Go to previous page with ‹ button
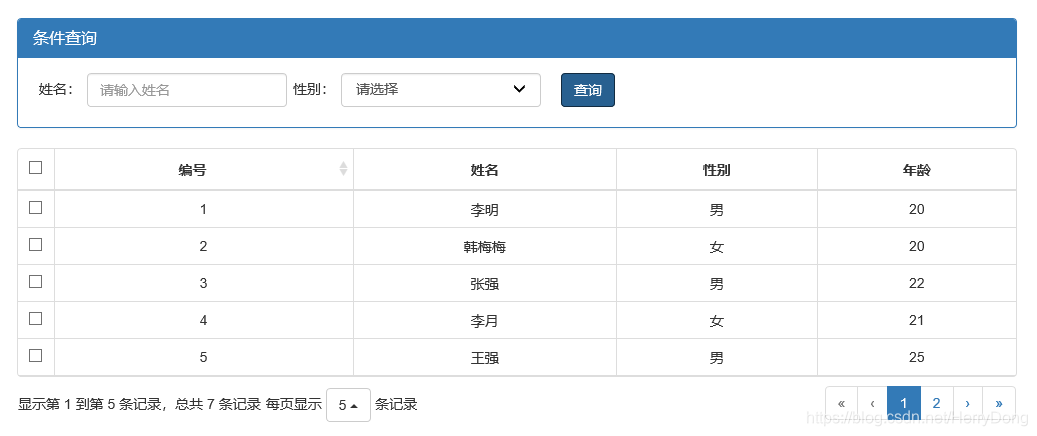This screenshot has height=436, width=1037. [872, 404]
